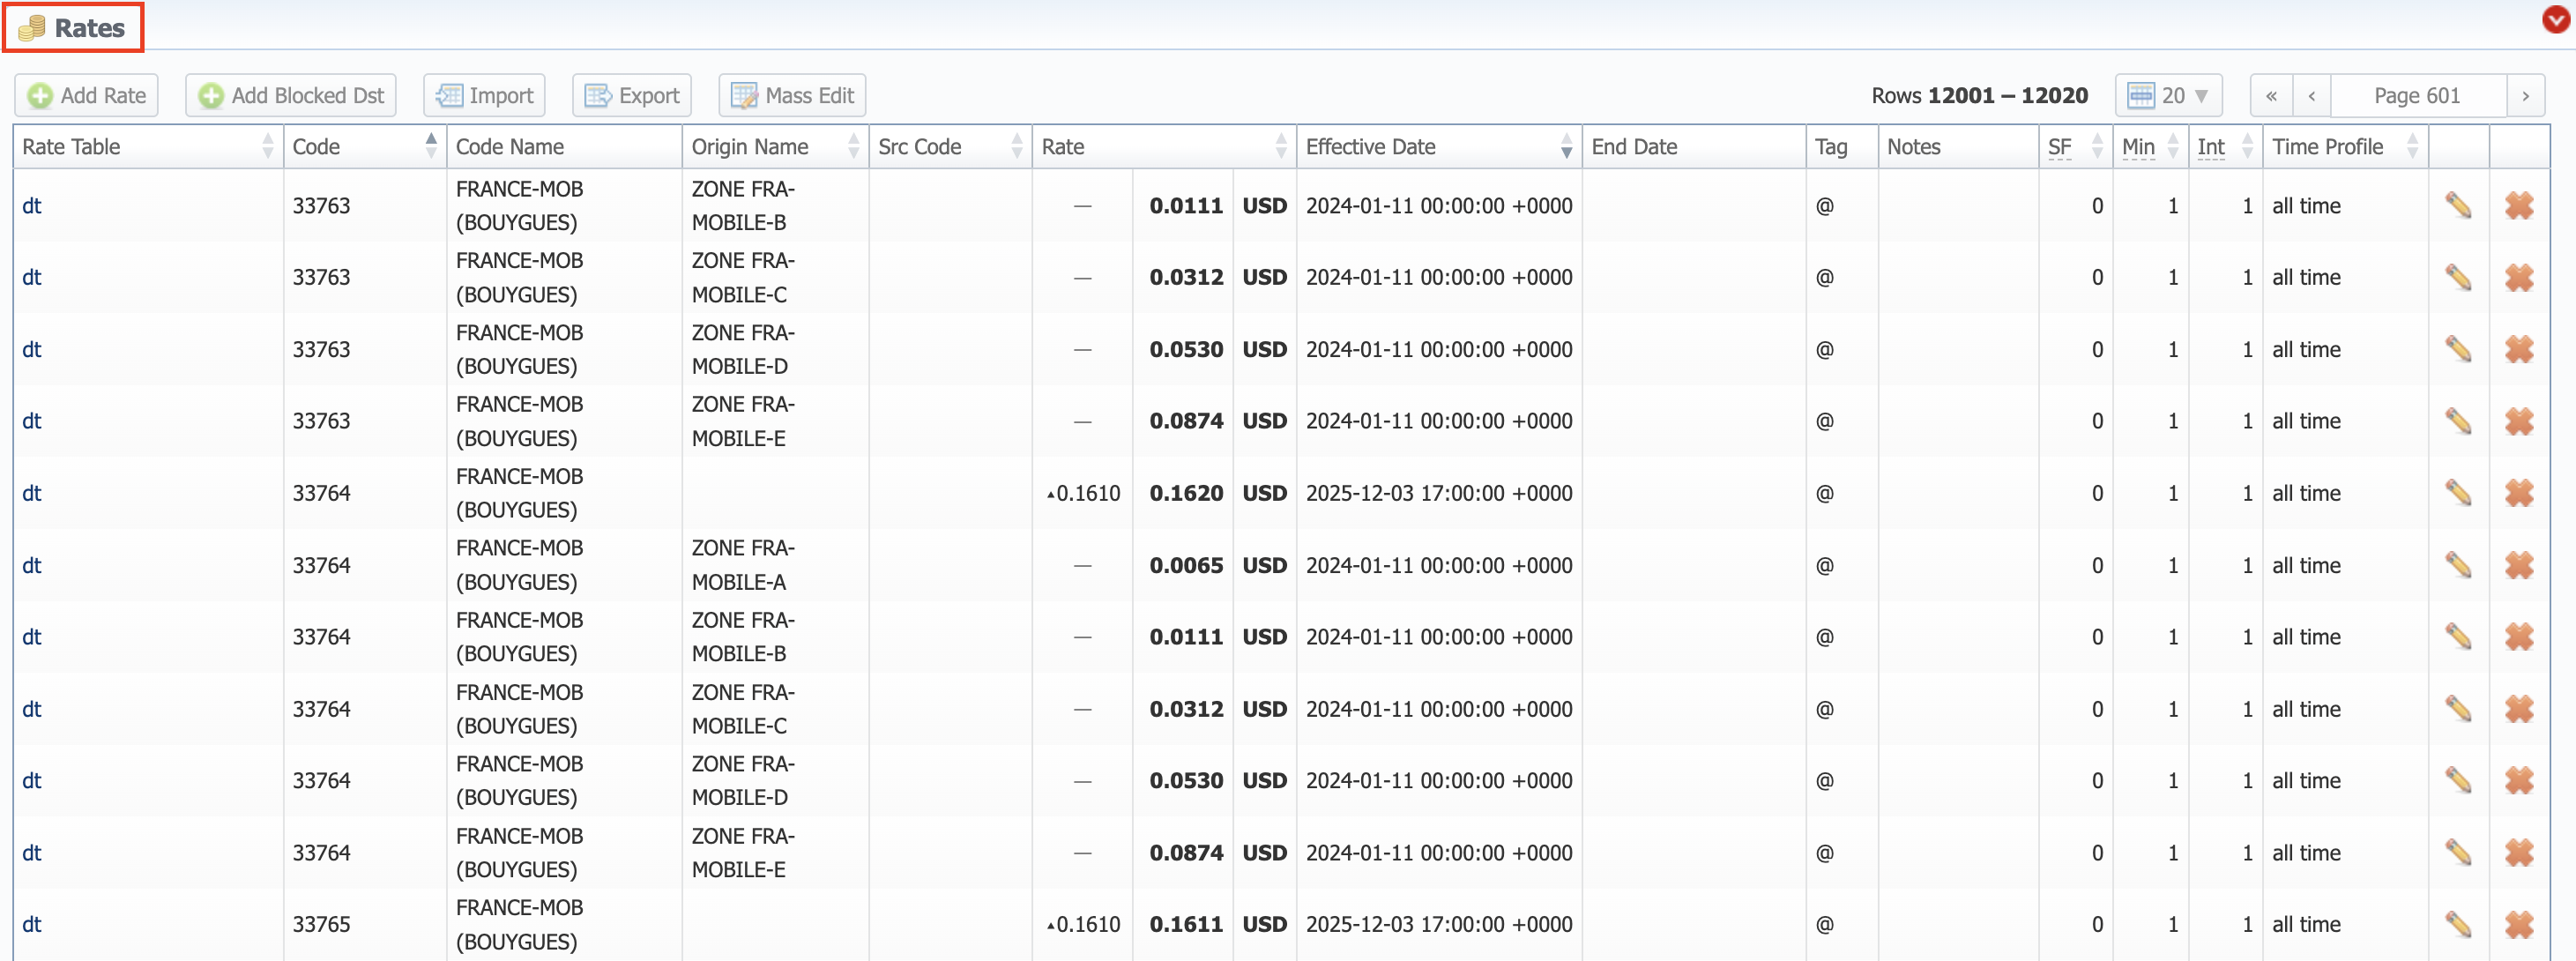The image size is (2576, 961).
Task: Open the edit pencil for the 0.1620 USD rate row
Action: coord(2460,493)
